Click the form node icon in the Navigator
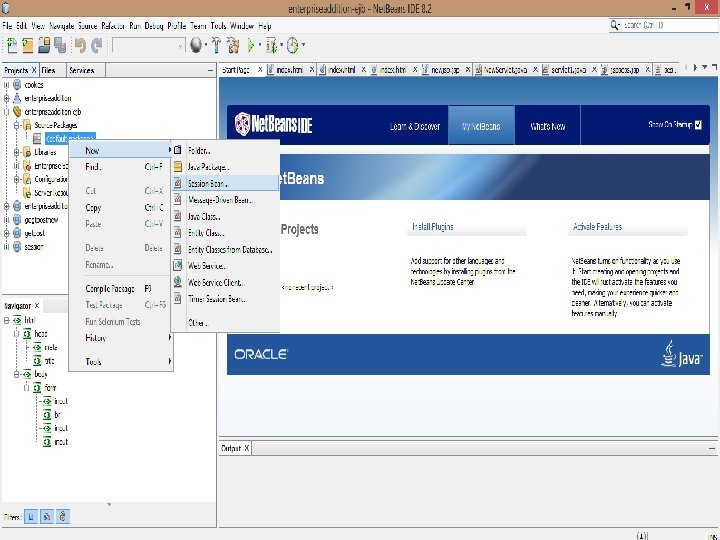This screenshot has width=720, height=540. click(x=37, y=388)
